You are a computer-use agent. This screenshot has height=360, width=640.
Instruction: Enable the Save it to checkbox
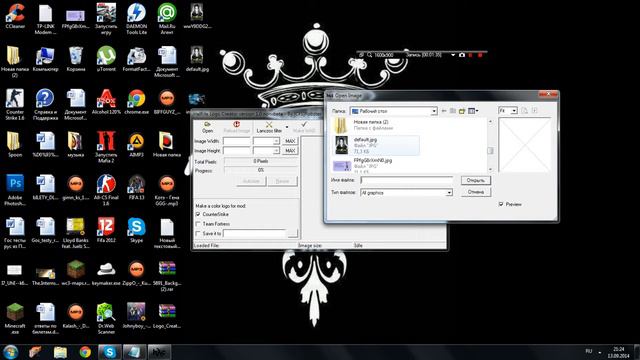(x=198, y=233)
